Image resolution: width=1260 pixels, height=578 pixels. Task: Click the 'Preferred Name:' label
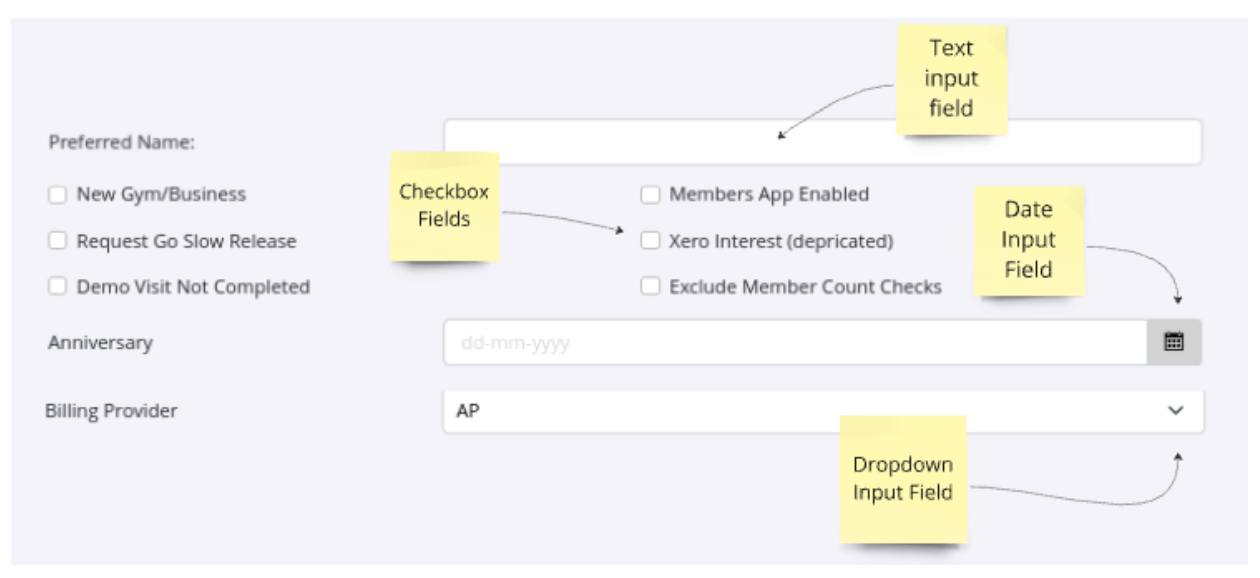coord(122,143)
